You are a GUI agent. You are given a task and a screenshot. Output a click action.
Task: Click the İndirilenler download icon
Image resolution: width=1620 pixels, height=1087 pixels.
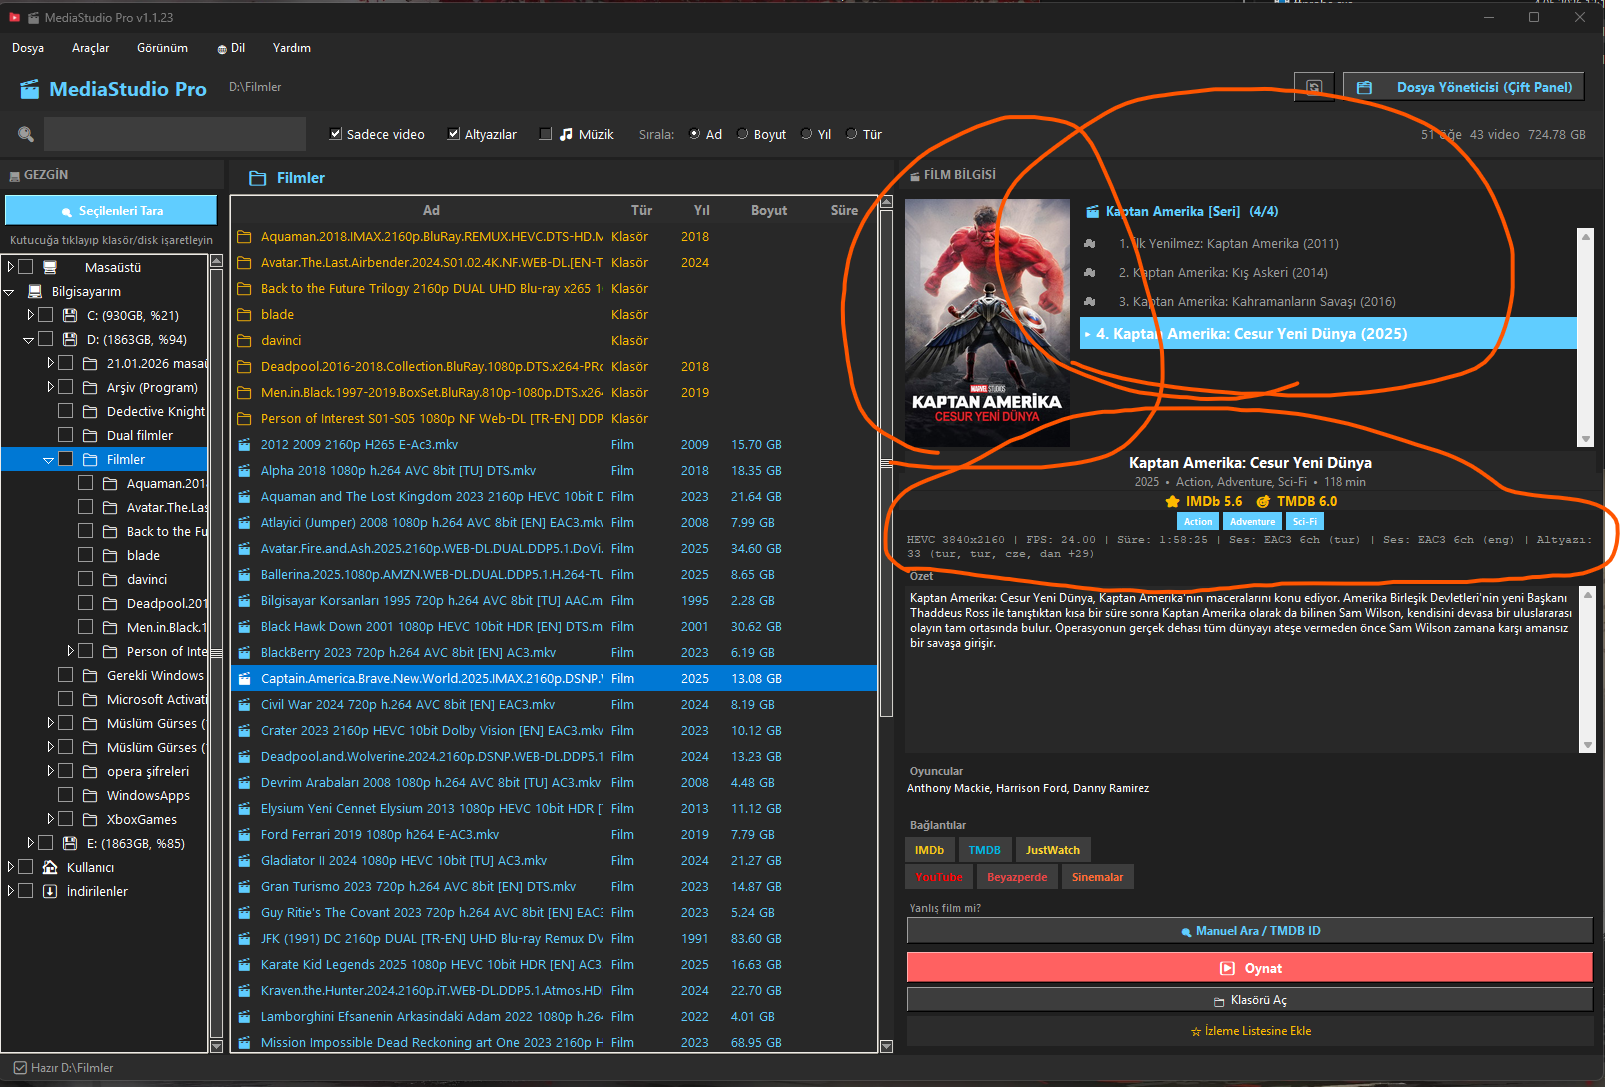coord(50,891)
